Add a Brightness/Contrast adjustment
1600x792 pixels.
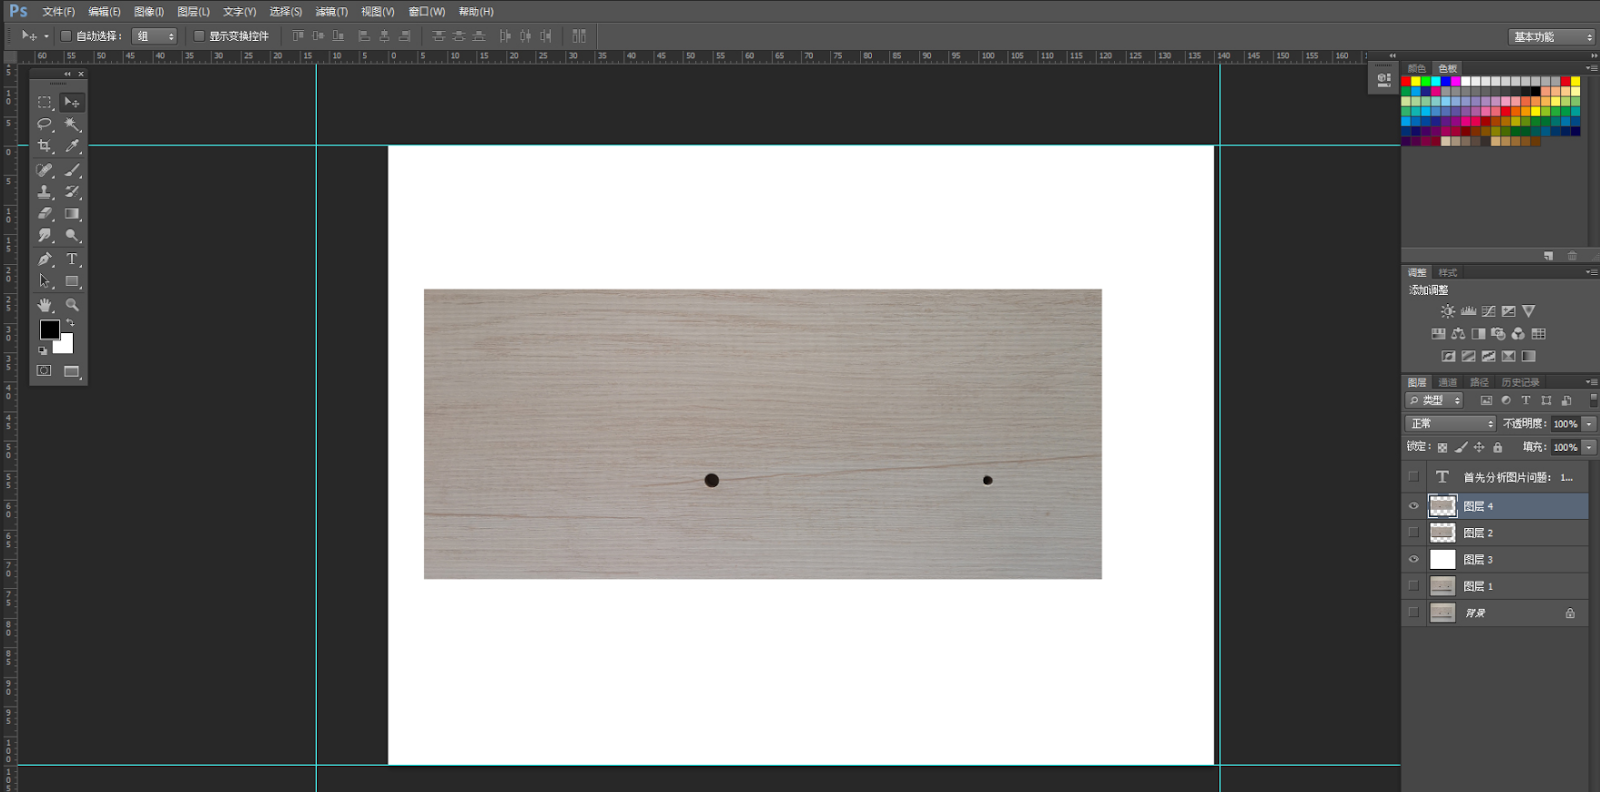click(1447, 311)
